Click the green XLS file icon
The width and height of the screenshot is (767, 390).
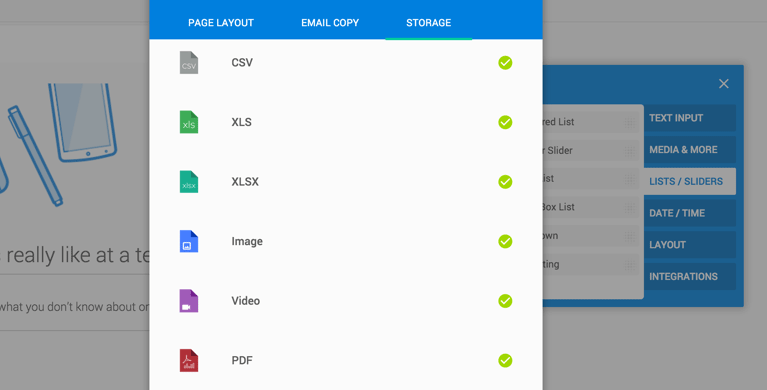point(189,122)
